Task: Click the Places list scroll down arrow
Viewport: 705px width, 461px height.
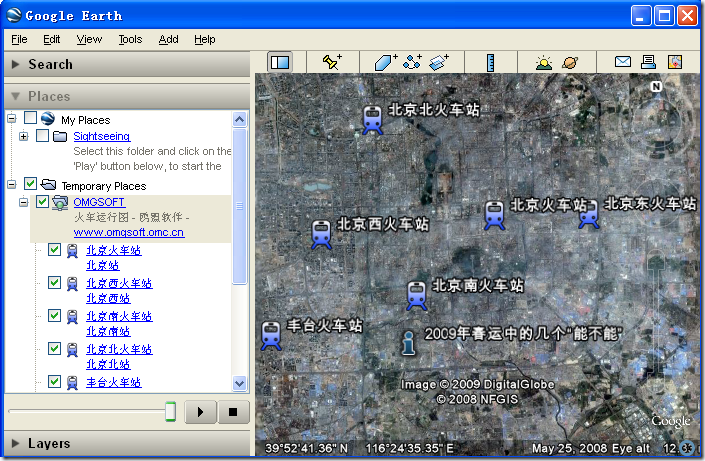Action: click(239, 383)
